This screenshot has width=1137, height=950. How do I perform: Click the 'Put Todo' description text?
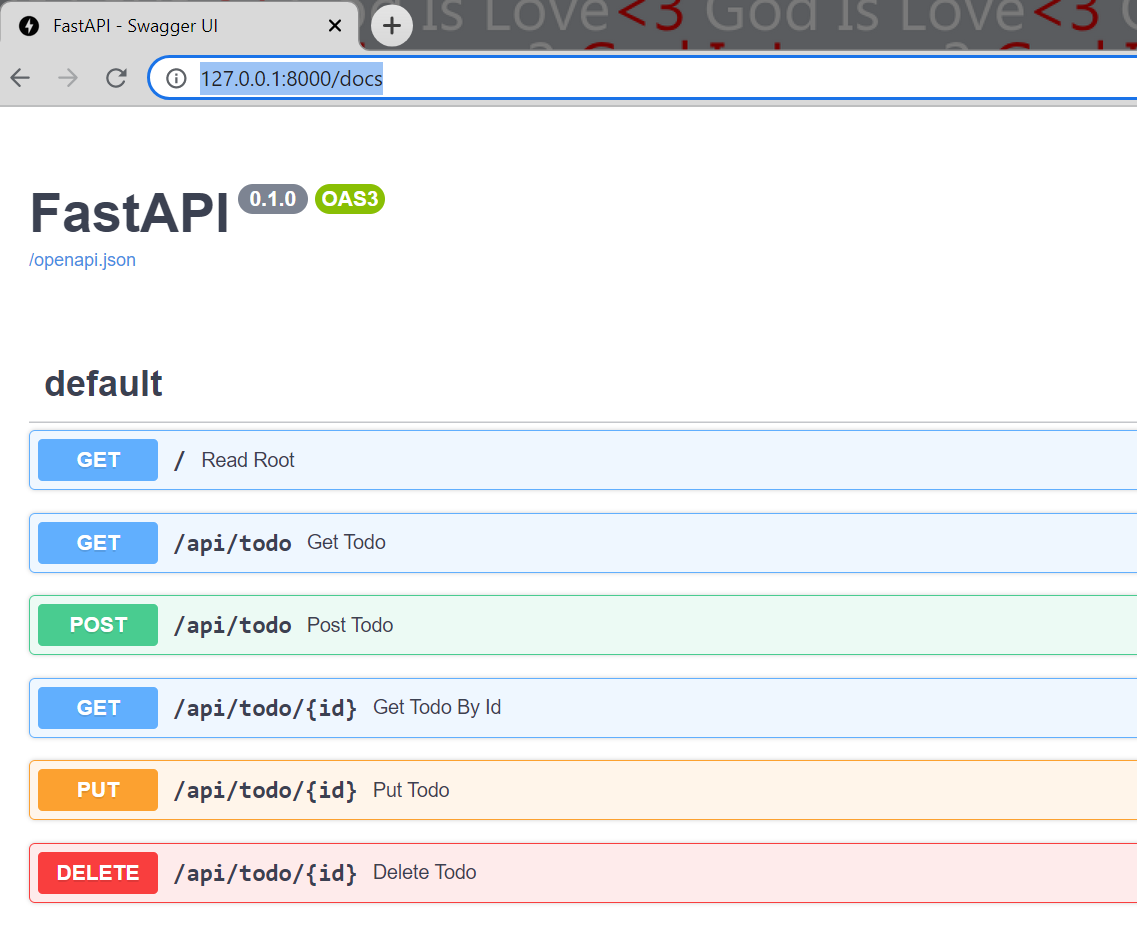tap(411, 790)
